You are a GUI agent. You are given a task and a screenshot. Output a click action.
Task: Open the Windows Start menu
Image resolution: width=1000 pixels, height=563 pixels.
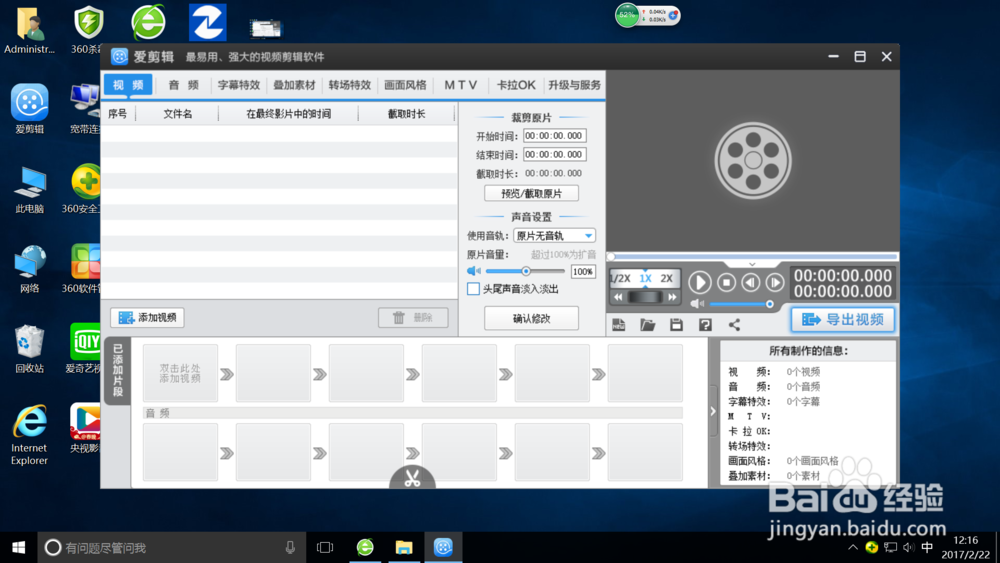(18, 548)
